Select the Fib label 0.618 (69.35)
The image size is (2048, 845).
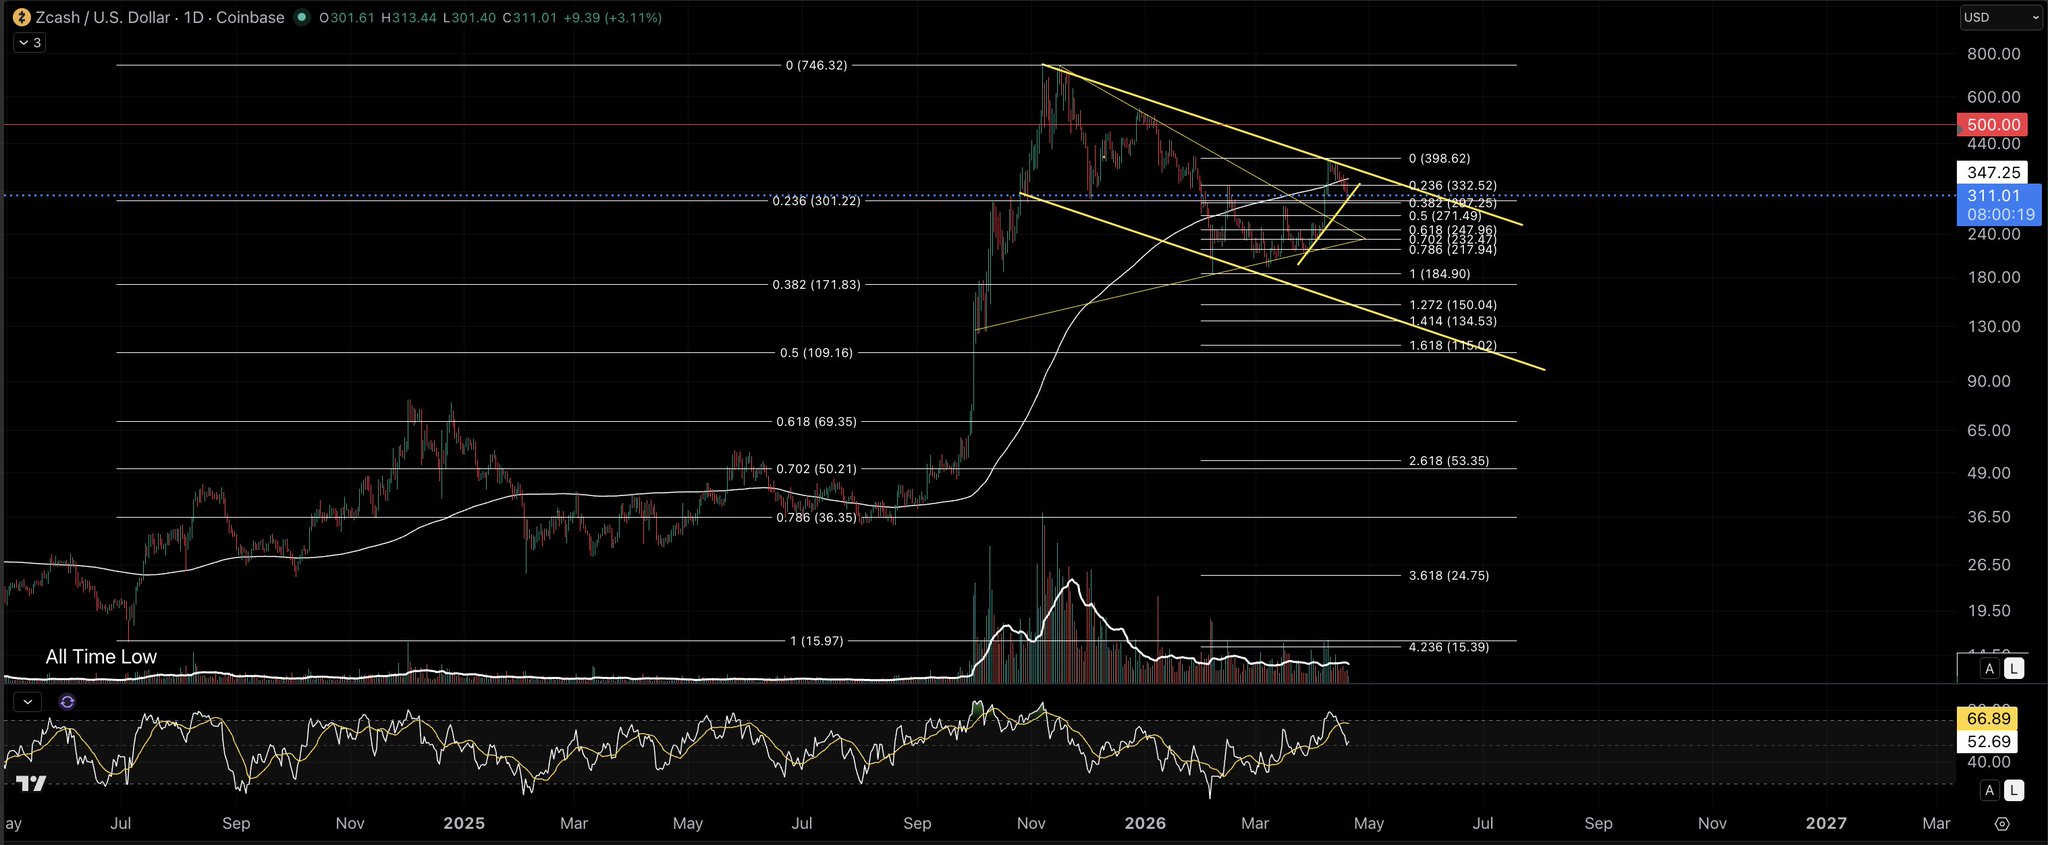pyautogui.click(x=816, y=422)
